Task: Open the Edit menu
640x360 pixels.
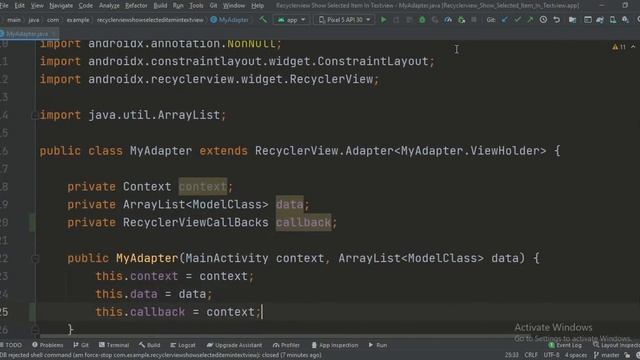Action: (x=20, y=6)
